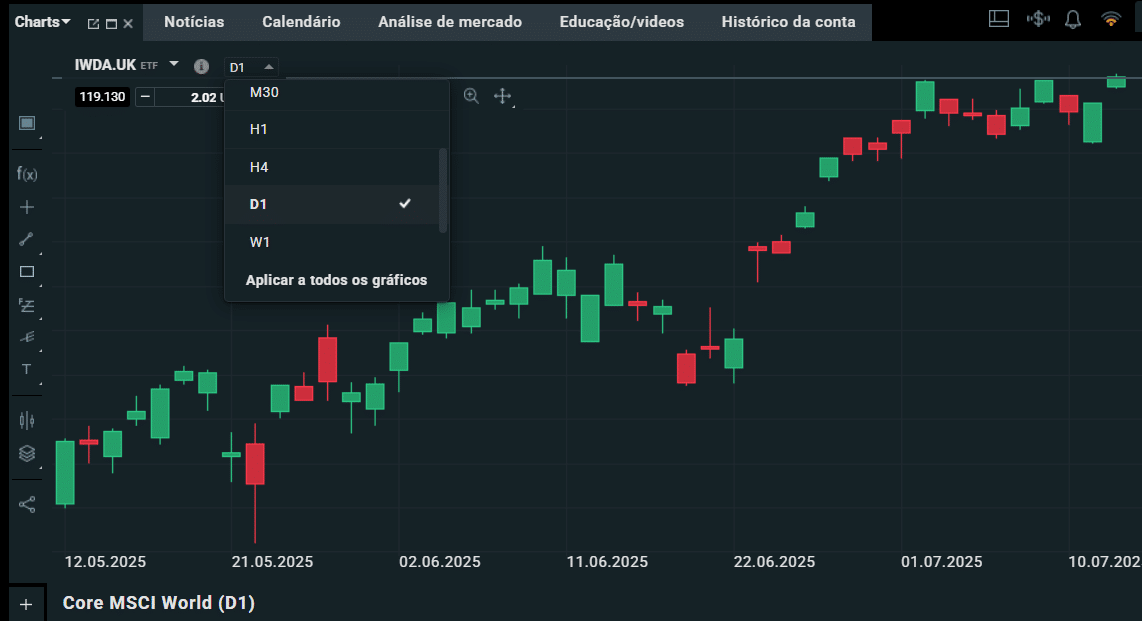The width and height of the screenshot is (1142, 621).
Task: Activate the zoom-in magnifier tool
Action: (471, 96)
